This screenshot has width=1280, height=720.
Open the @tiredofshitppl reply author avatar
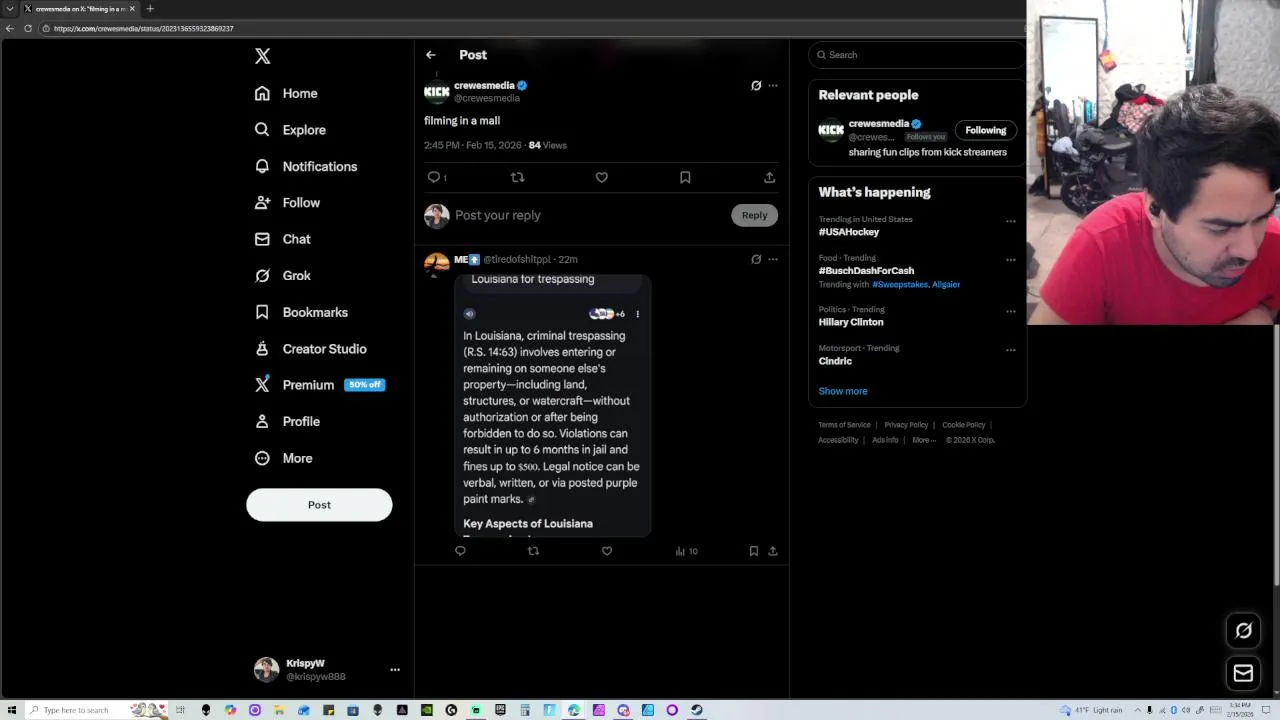point(437,265)
